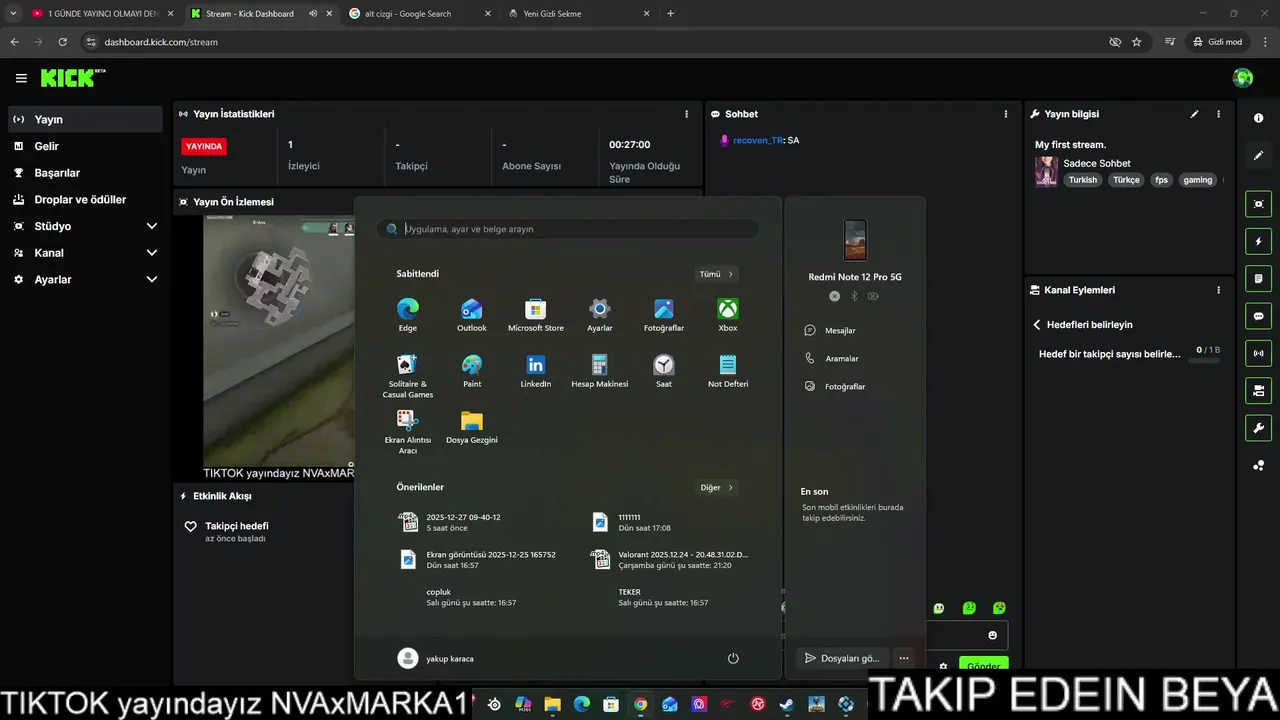Toggle the document panel icon in right rail
This screenshot has width=1280, height=720.
point(1258,278)
